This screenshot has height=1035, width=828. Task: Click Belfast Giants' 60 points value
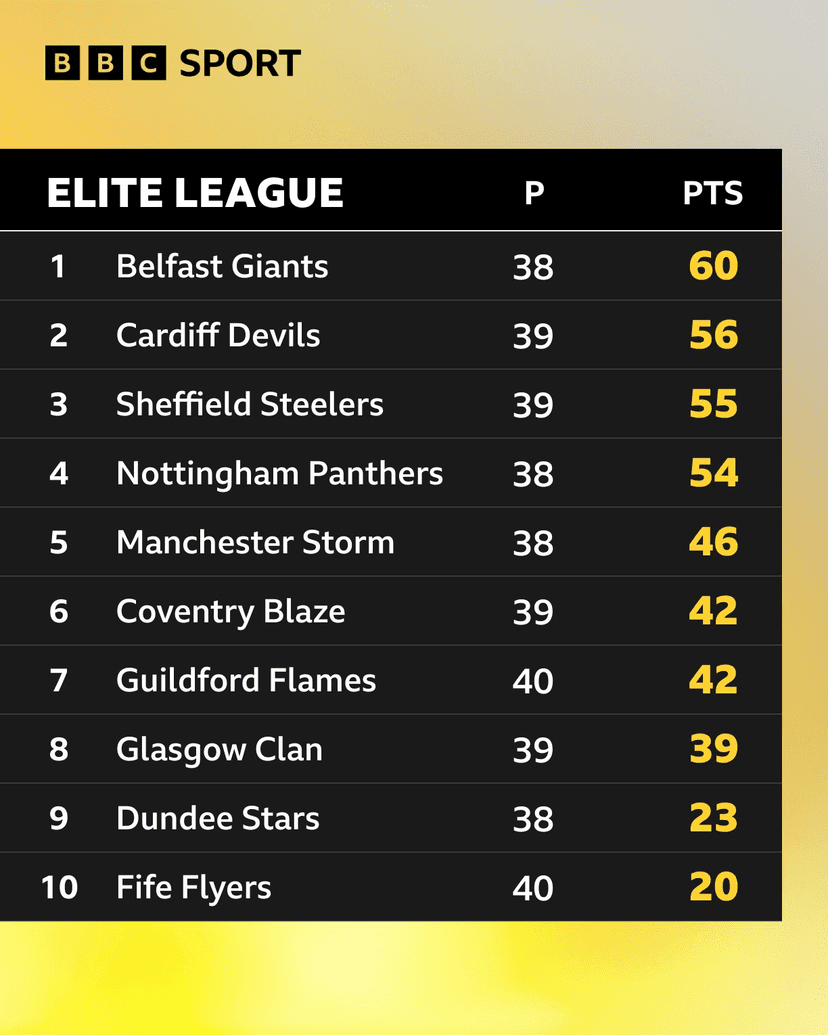click(713, 266)
